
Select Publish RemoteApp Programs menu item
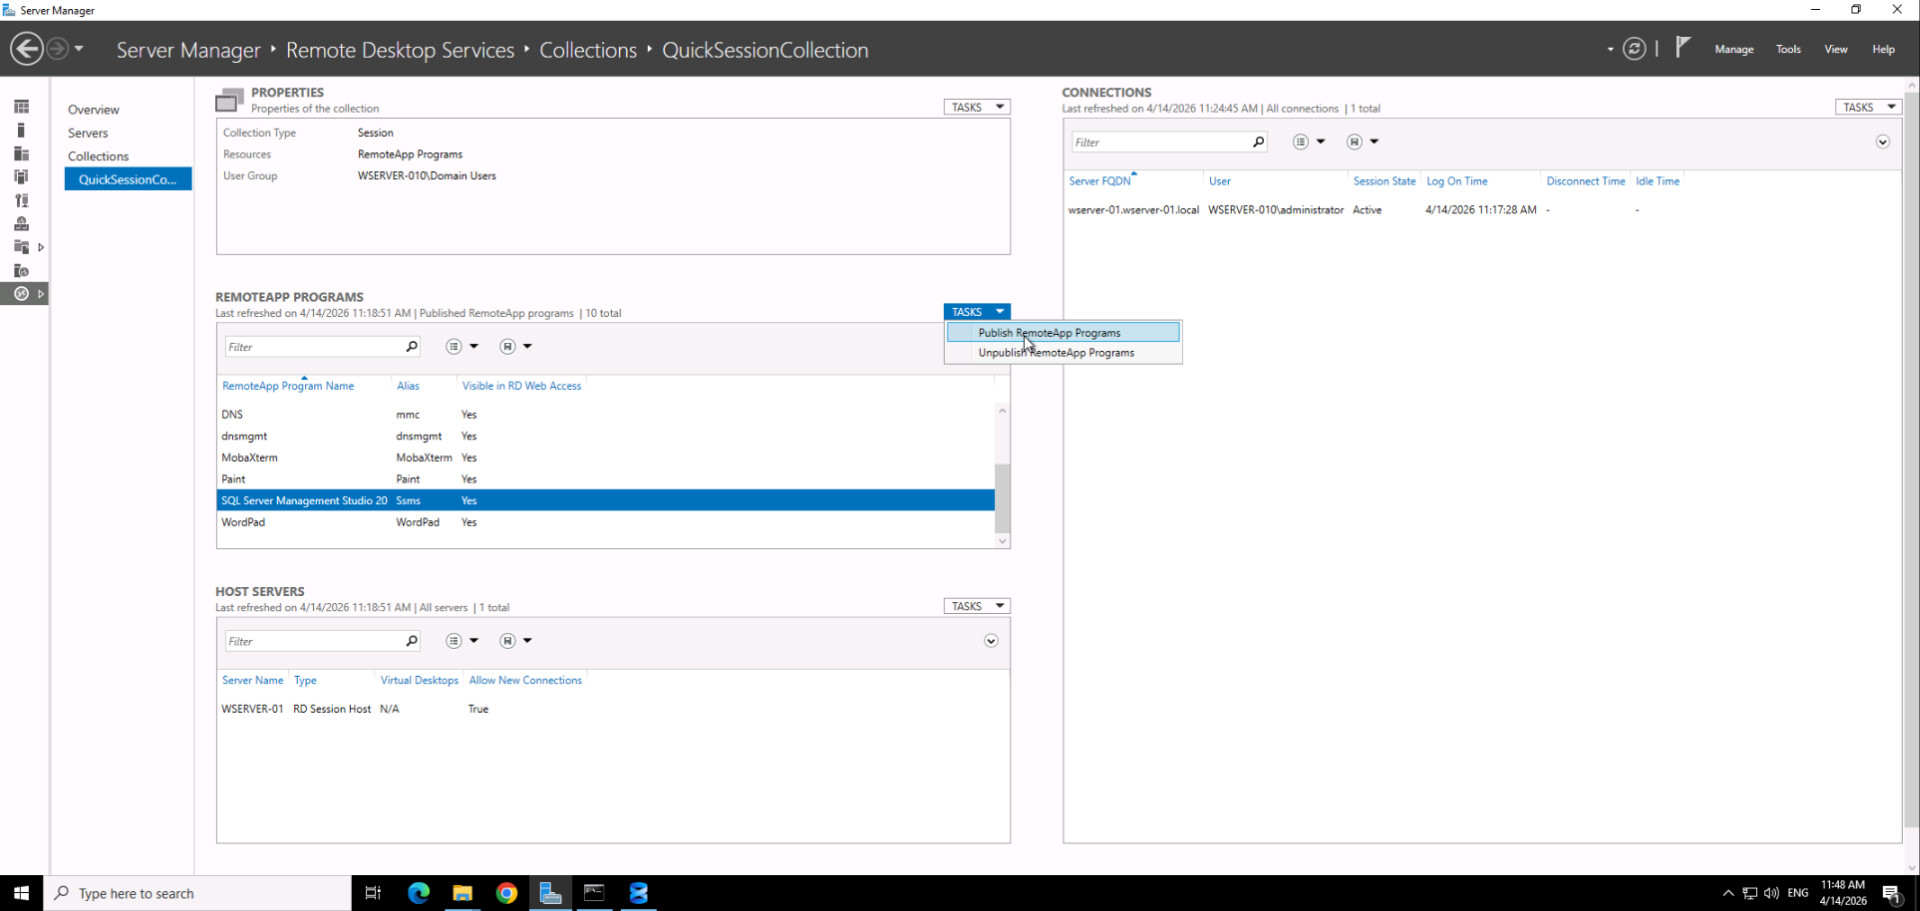tap(1049, 333)
